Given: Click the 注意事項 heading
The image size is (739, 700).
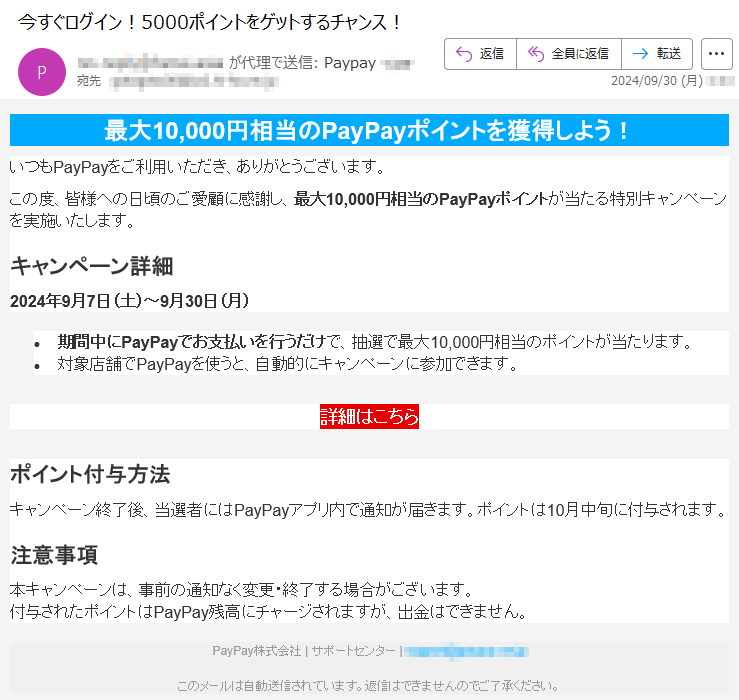Looking at the screenshot, I should [53, 555].
